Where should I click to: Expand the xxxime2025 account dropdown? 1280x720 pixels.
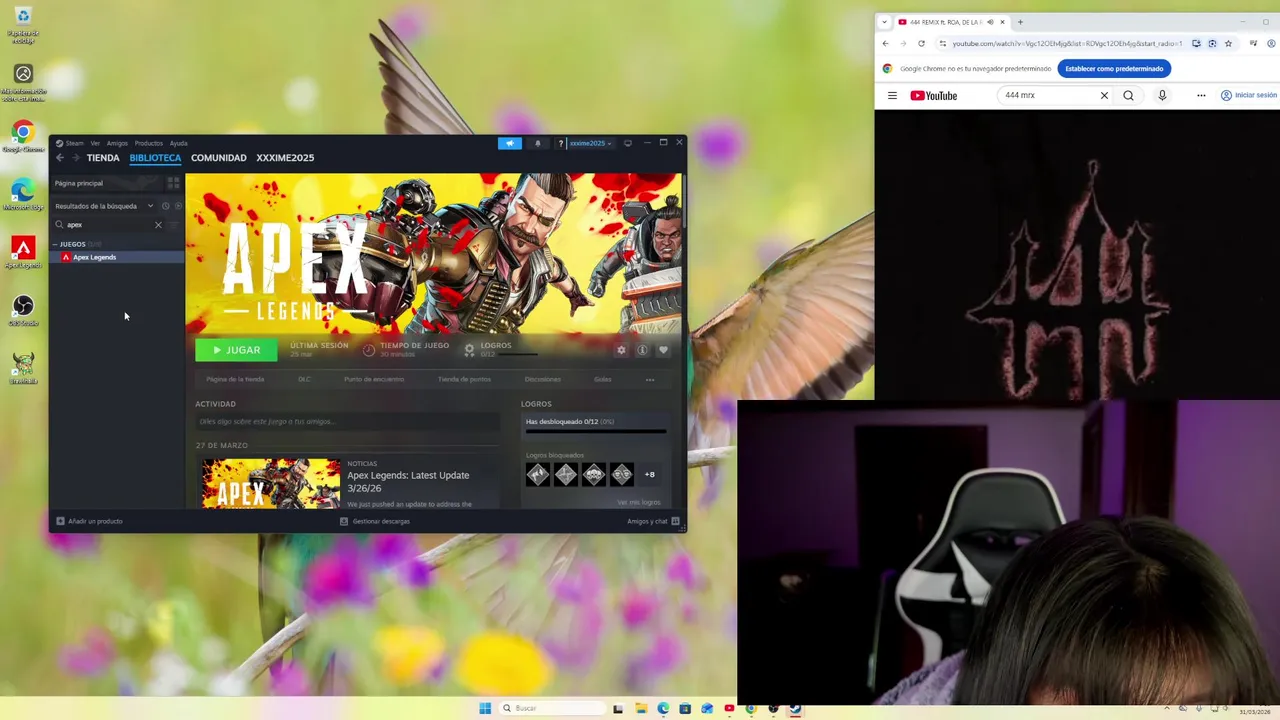[591, 143]
